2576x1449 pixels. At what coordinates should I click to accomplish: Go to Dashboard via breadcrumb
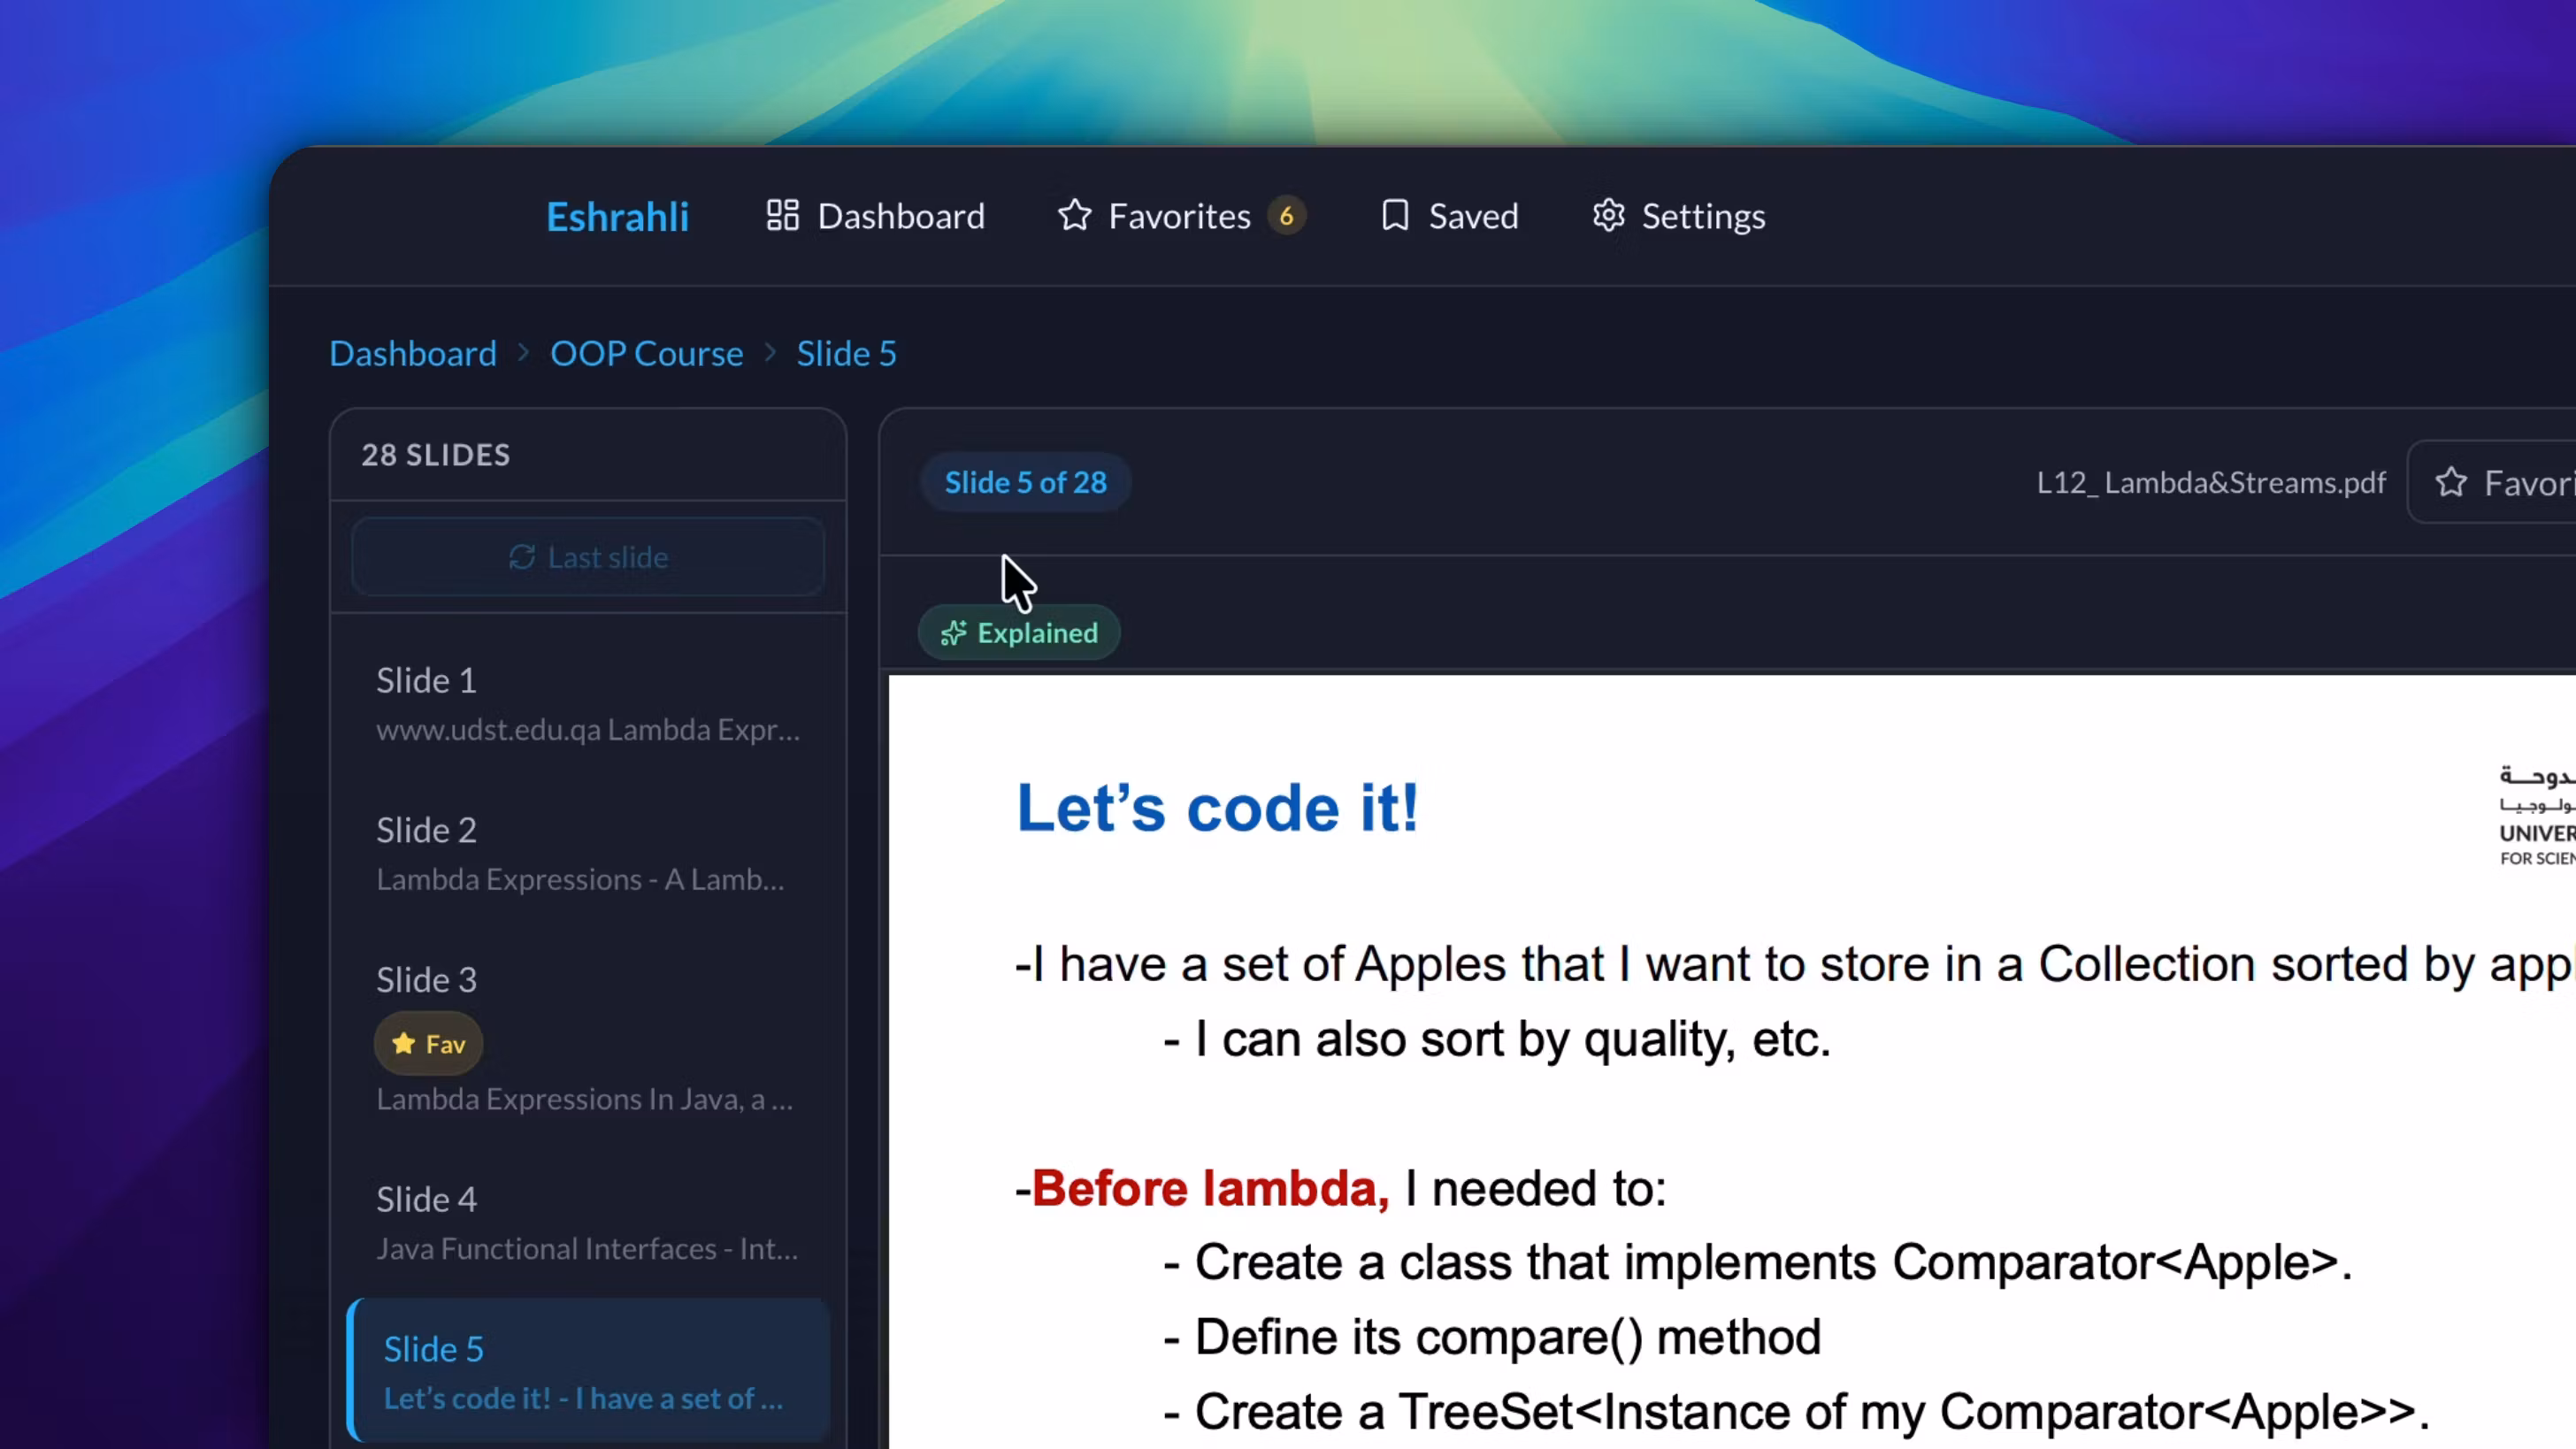(413, 353)
